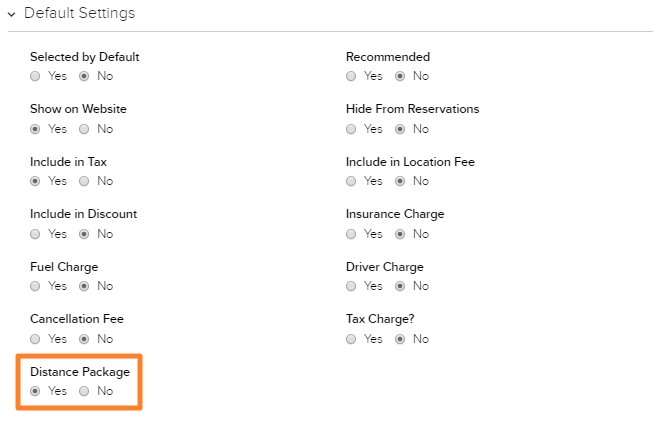
Task: Choose Yes for Fuel Charge
Action: click(x=35, y=286)
